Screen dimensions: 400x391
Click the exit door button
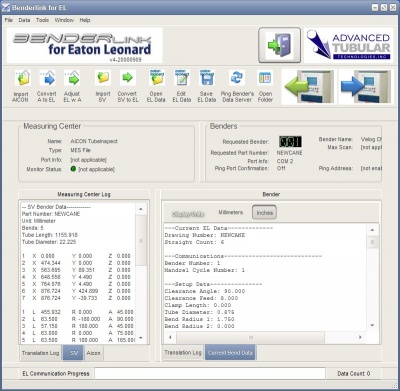click(x=279, y=45)
